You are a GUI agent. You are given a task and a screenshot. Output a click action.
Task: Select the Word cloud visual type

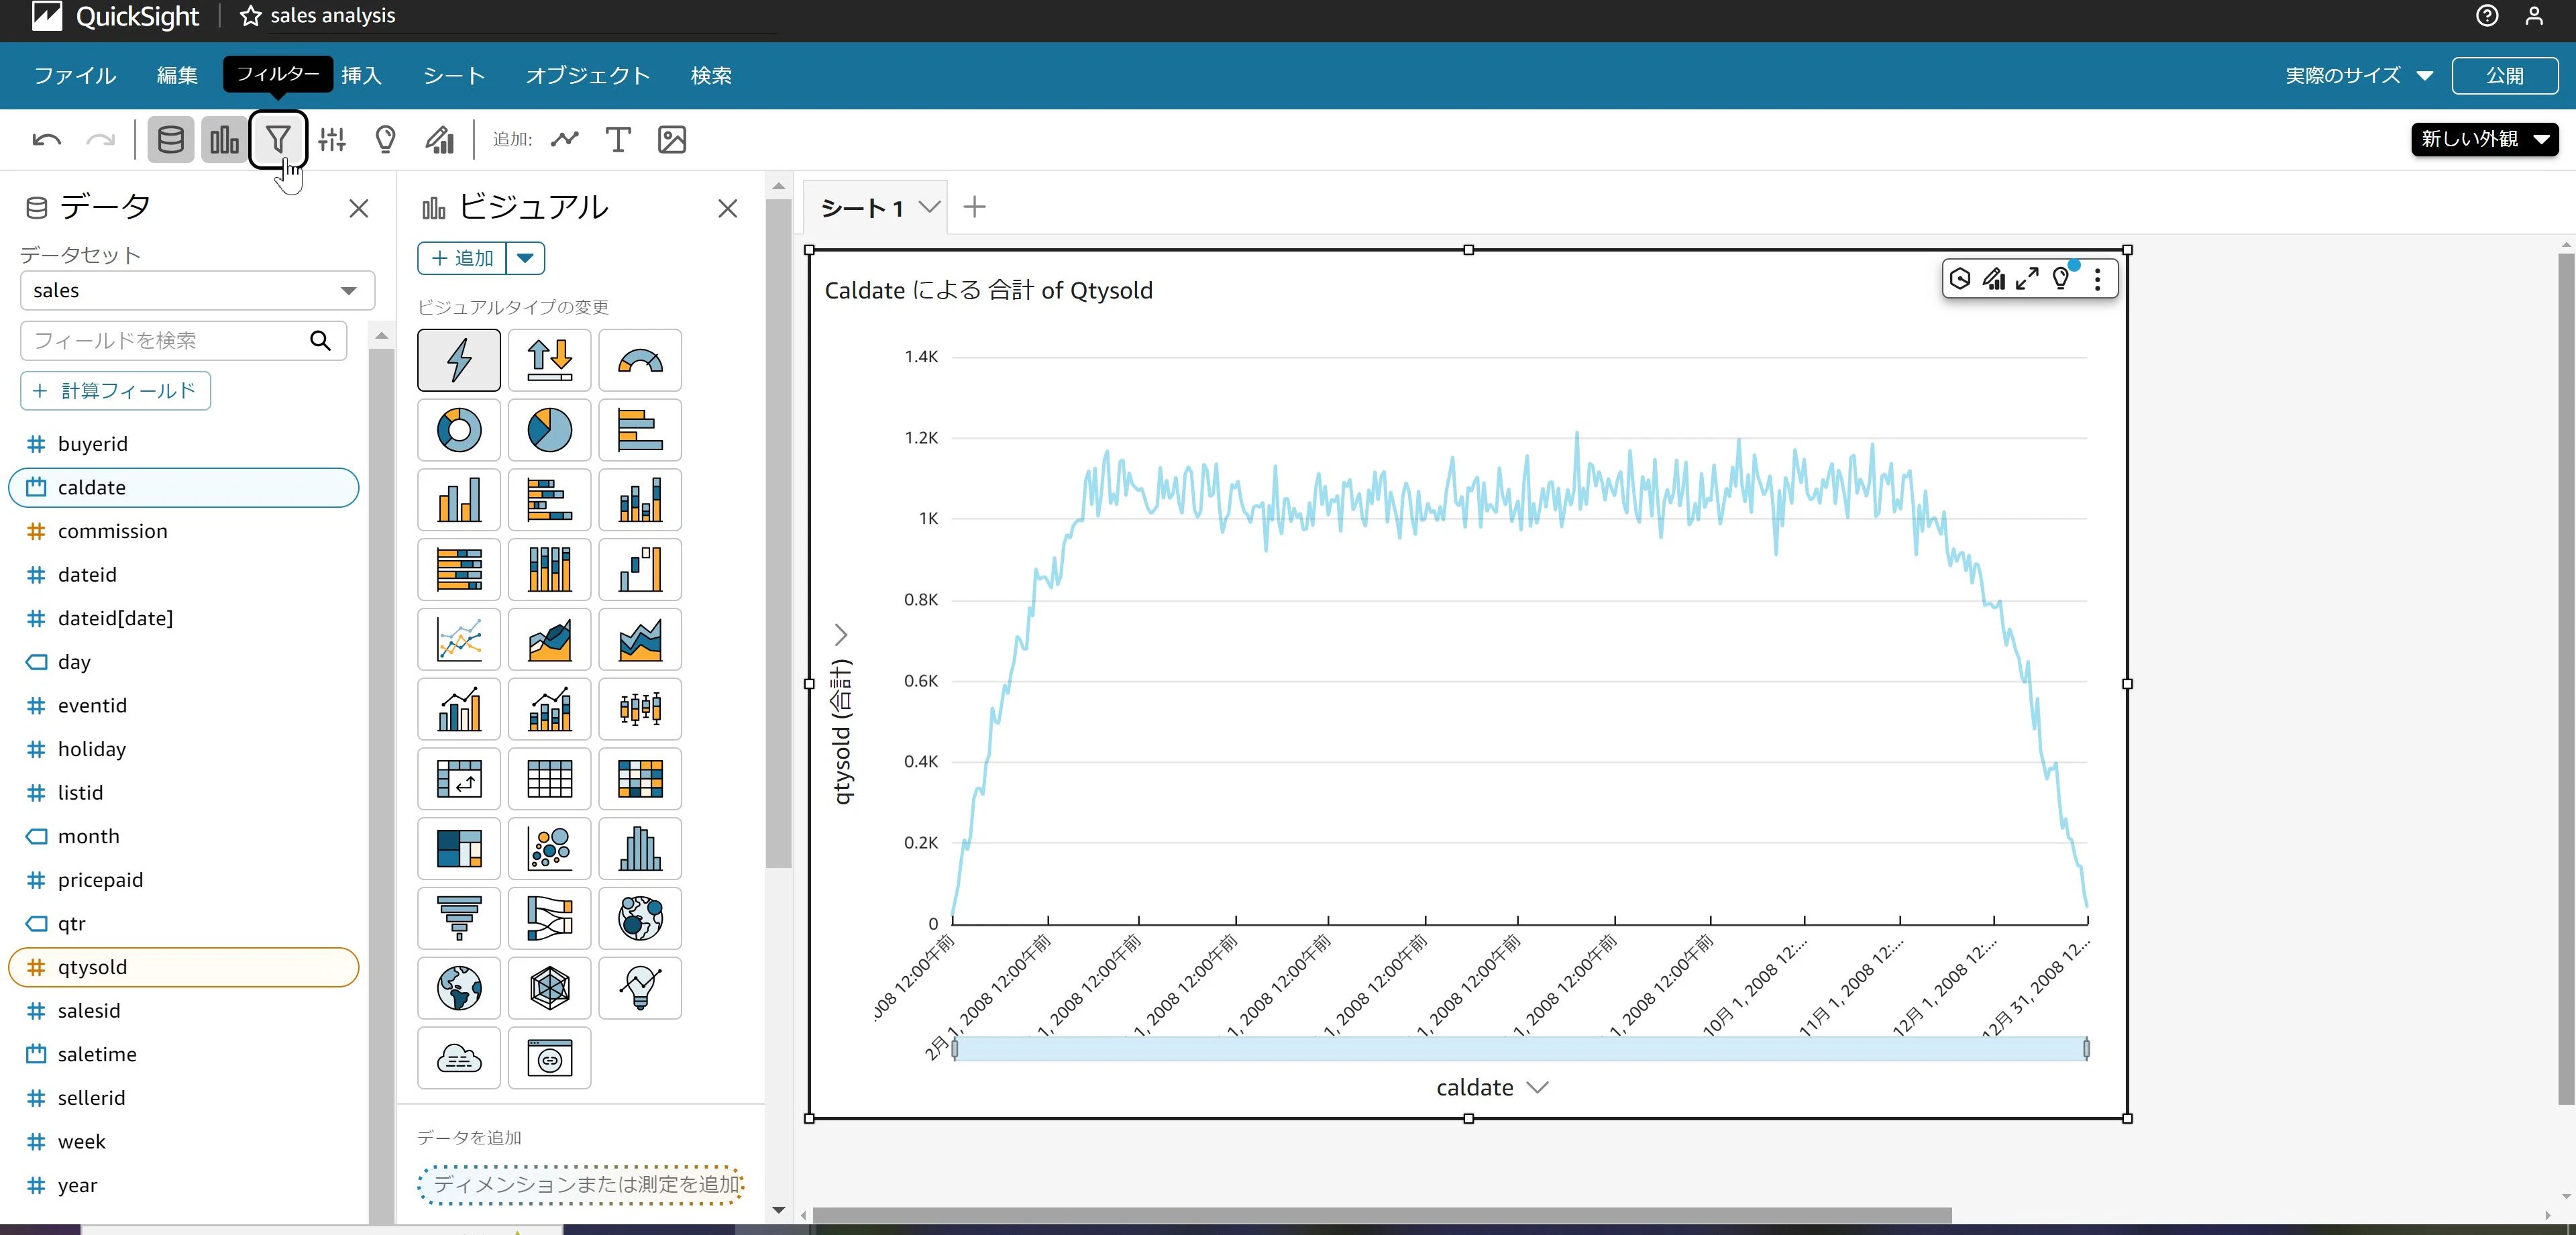459,1058
